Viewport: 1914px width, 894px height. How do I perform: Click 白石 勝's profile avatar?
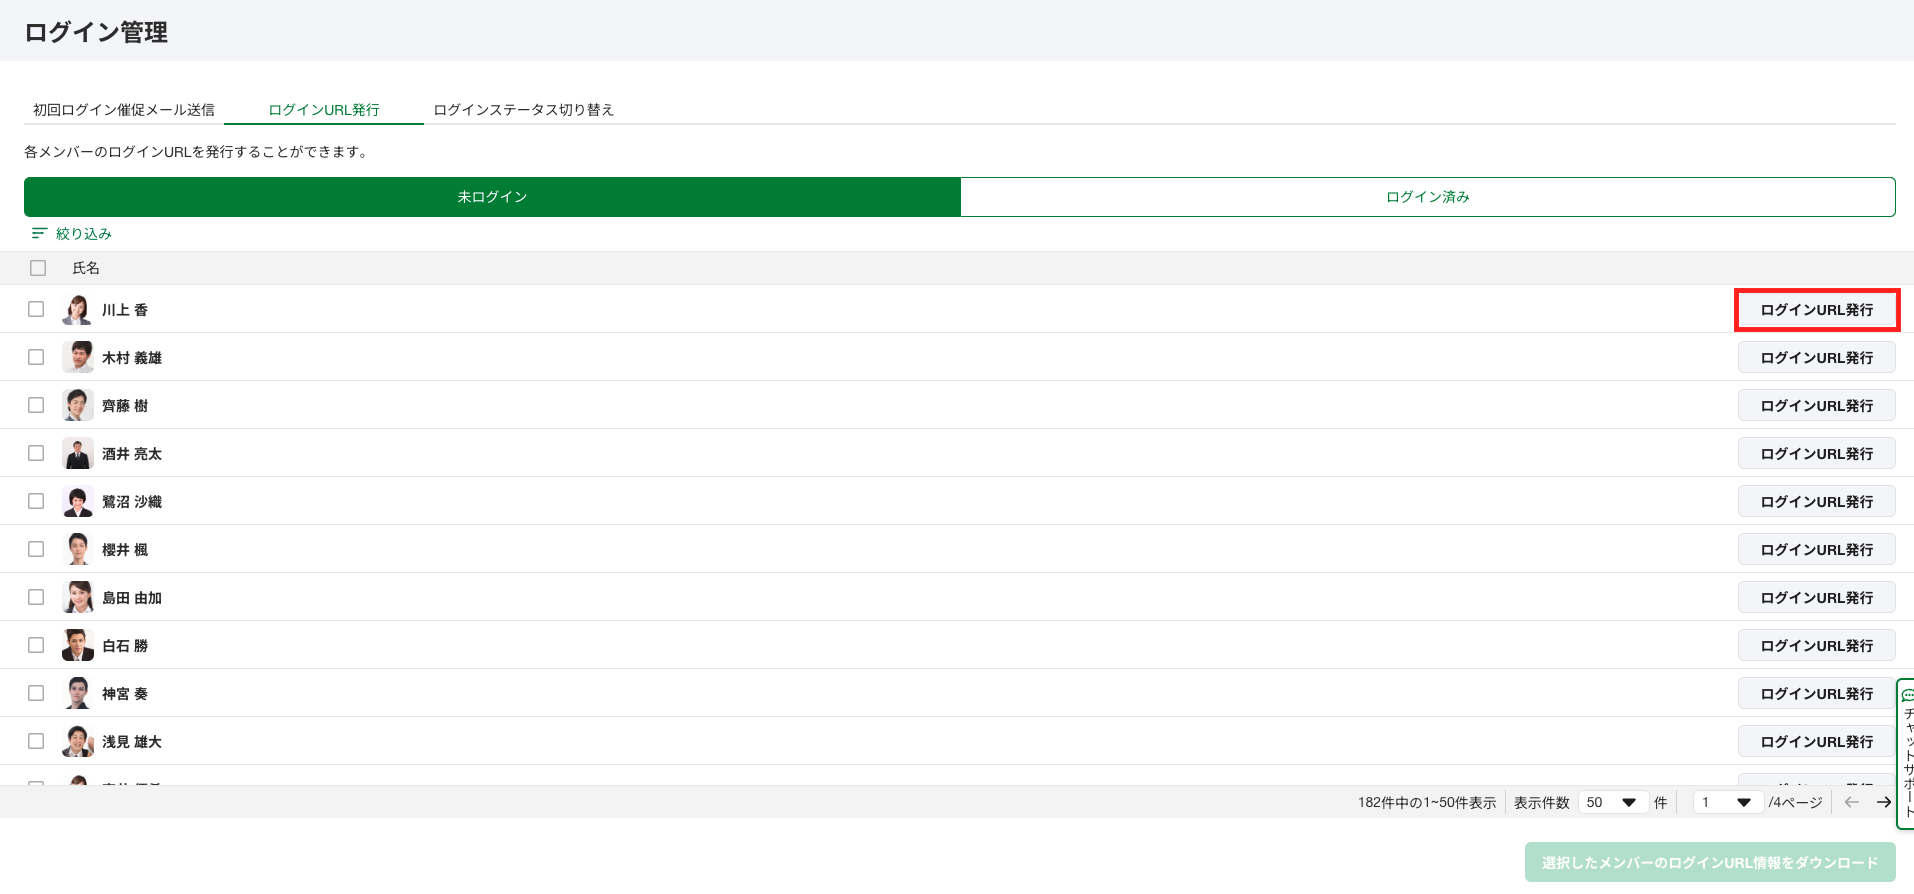point(78,646)
